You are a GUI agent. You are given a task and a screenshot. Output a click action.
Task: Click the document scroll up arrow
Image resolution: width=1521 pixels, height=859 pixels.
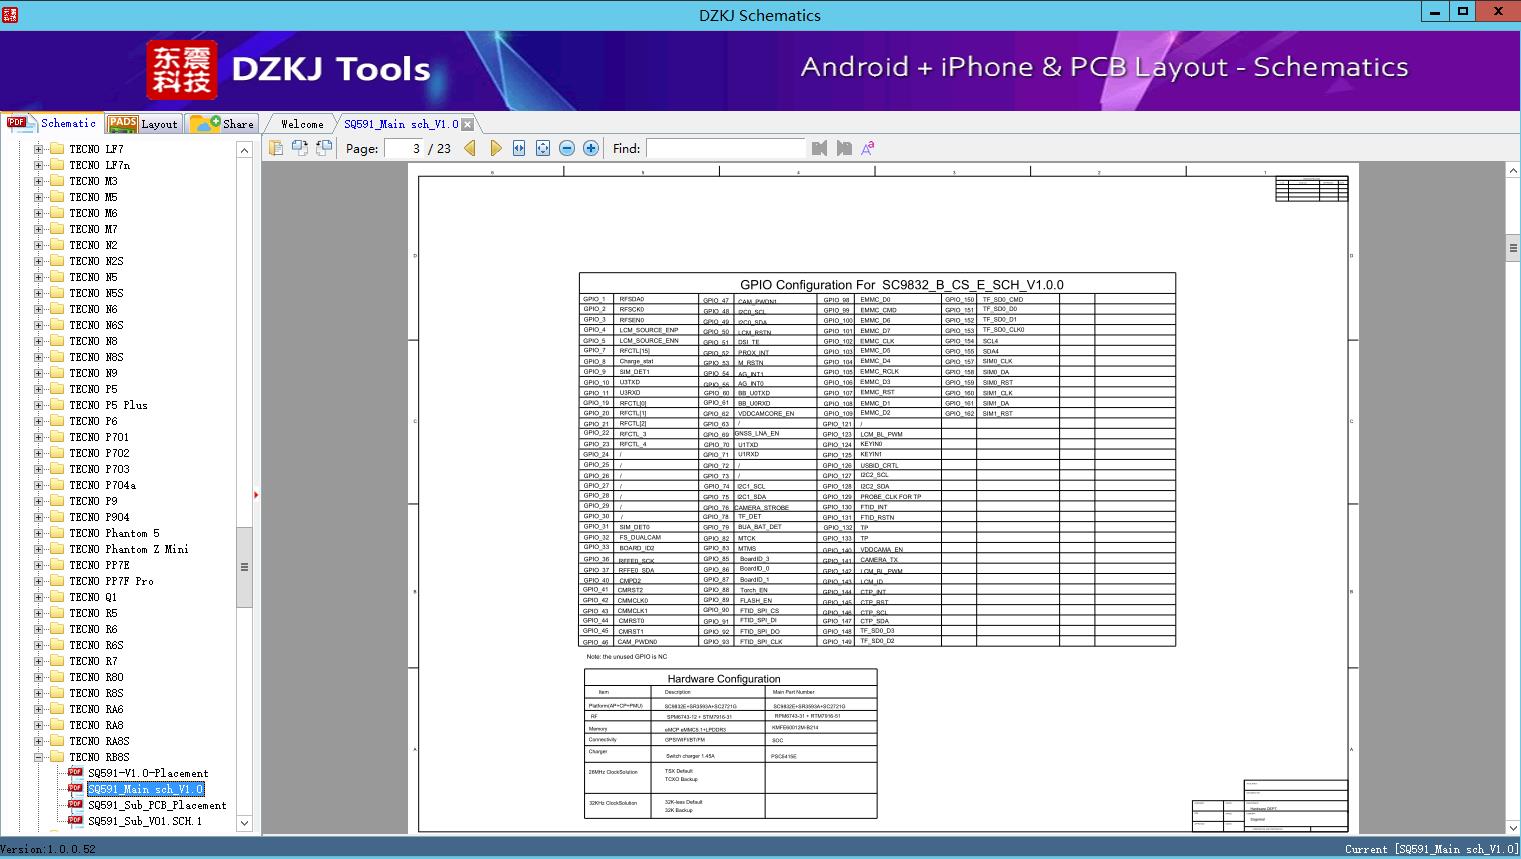point(1513,171)
